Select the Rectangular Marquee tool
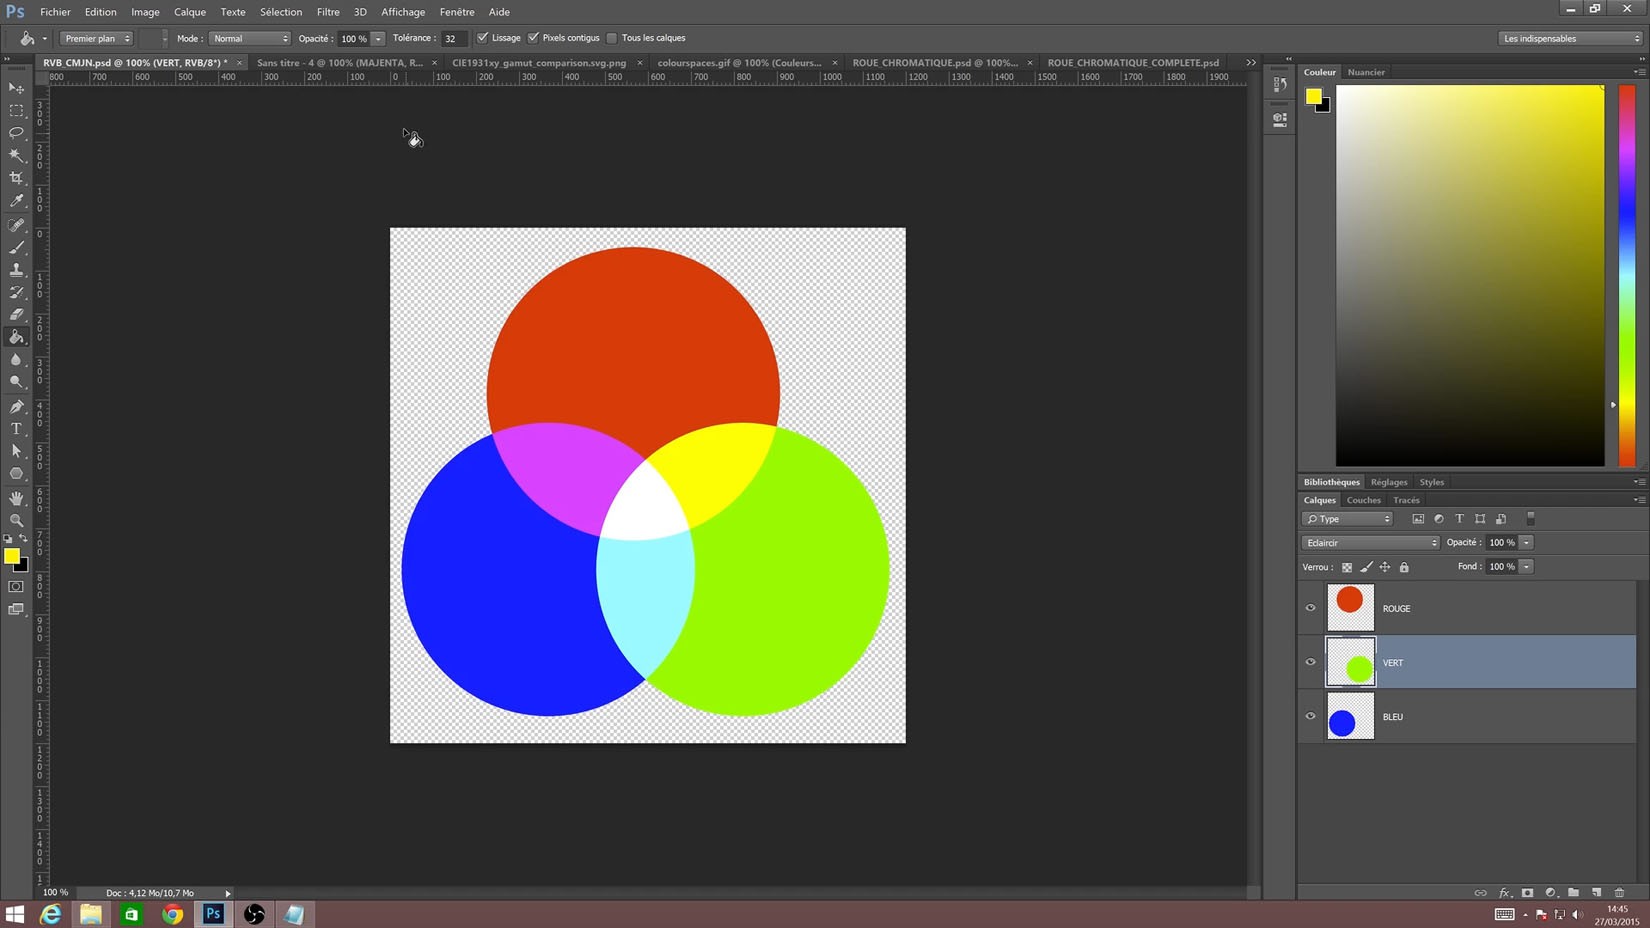 [16, 110]
